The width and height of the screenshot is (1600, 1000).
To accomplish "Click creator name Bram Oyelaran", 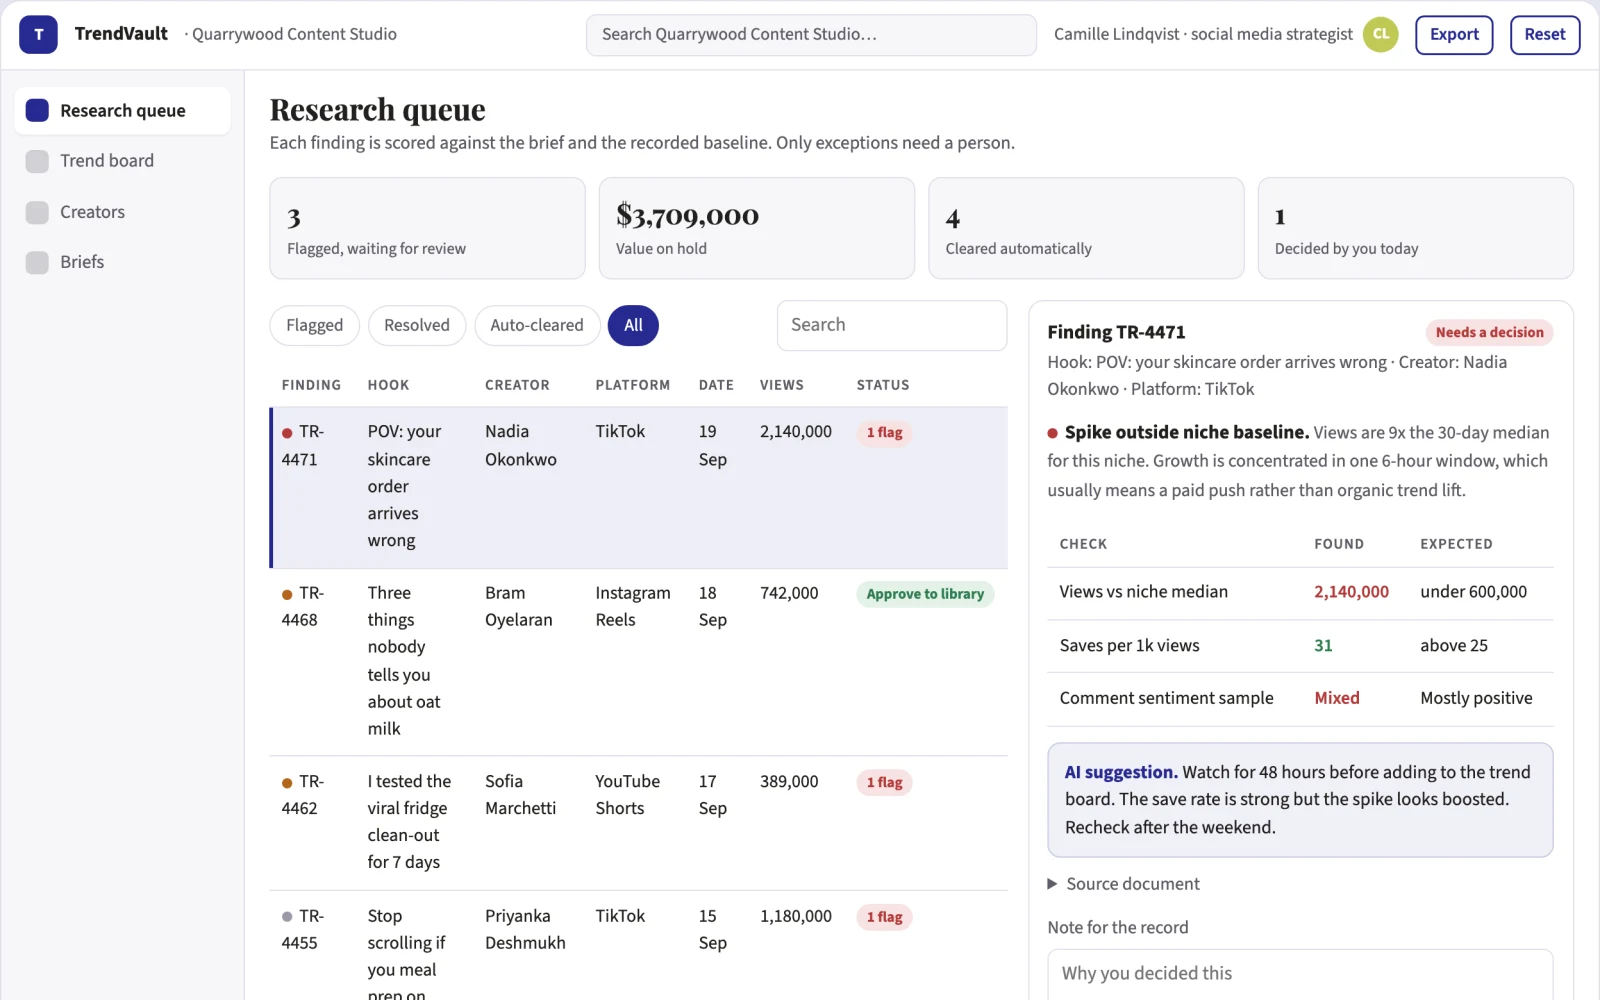I will [519, 607].
